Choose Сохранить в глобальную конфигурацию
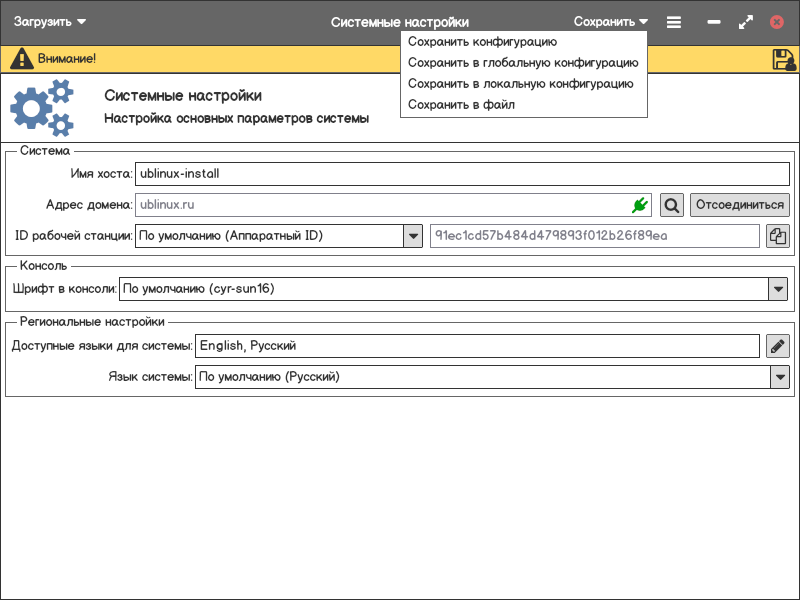 pyautogui.click(x=522, y=63)
